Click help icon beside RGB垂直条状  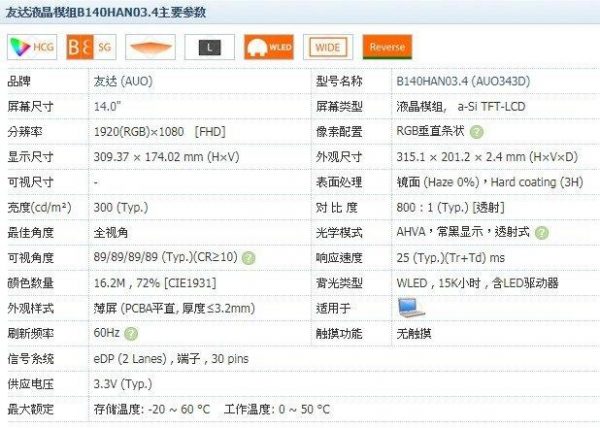click(476, 132)
